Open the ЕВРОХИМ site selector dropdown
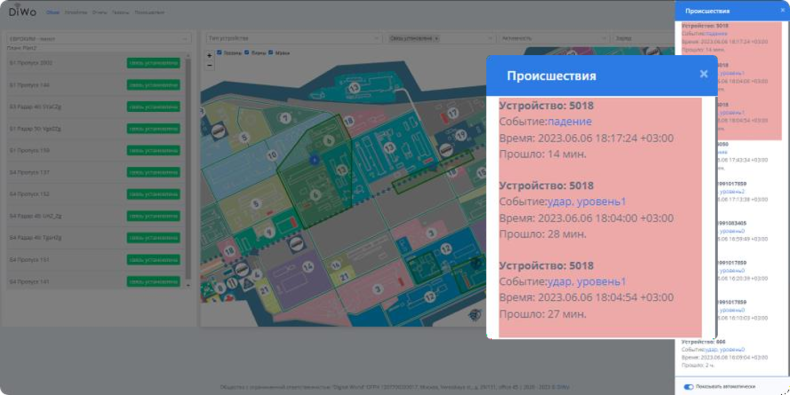Viewport: 790px width, 395px height. [x=99, y=38]
